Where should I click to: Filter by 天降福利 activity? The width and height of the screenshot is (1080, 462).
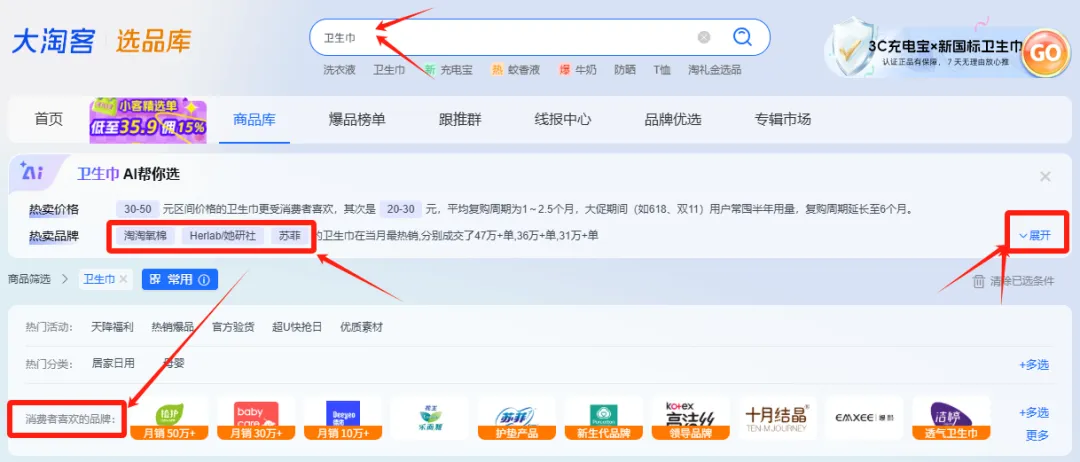[x=112, y=327]
